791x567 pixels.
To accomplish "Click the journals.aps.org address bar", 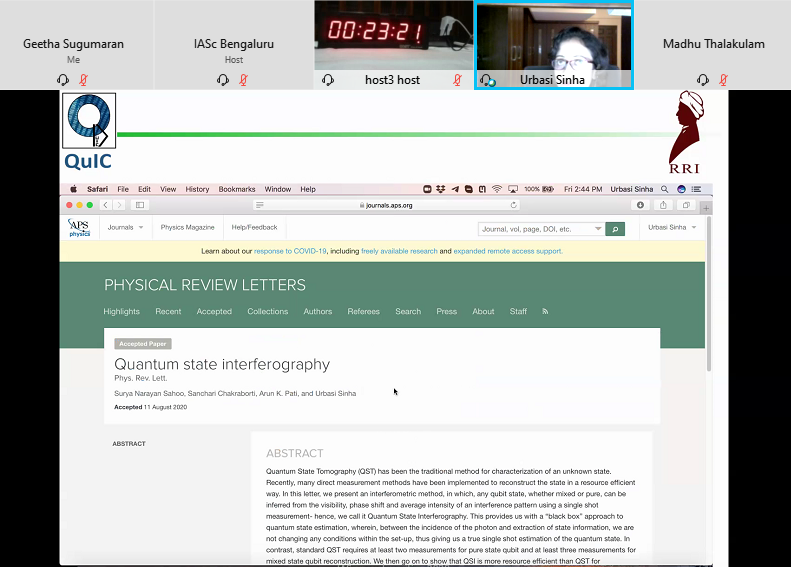I will 386,205.
